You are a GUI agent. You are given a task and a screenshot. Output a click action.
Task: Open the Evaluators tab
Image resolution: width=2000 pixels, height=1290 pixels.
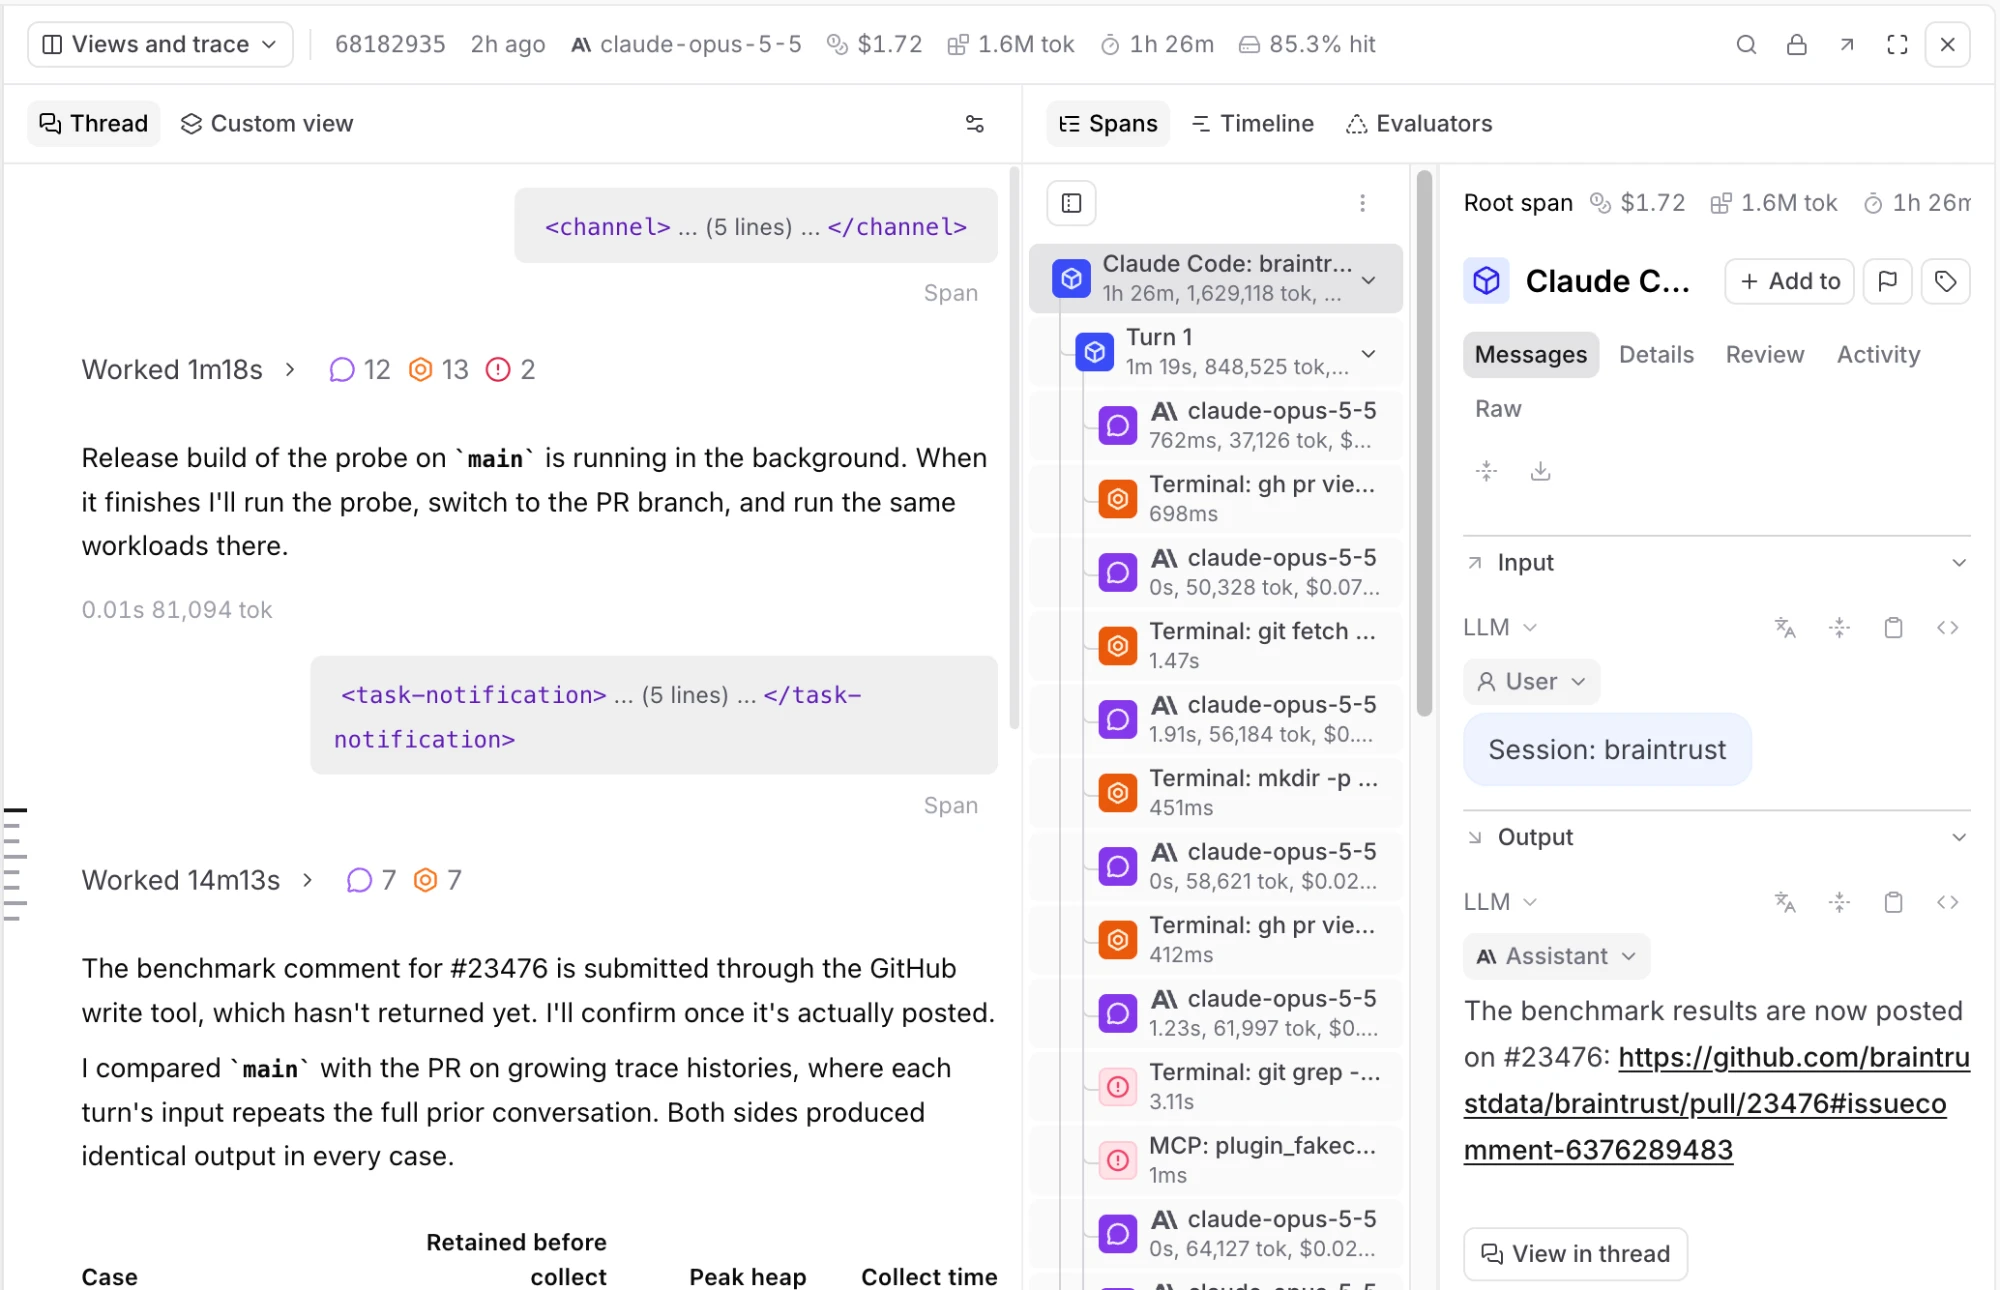1419,123
